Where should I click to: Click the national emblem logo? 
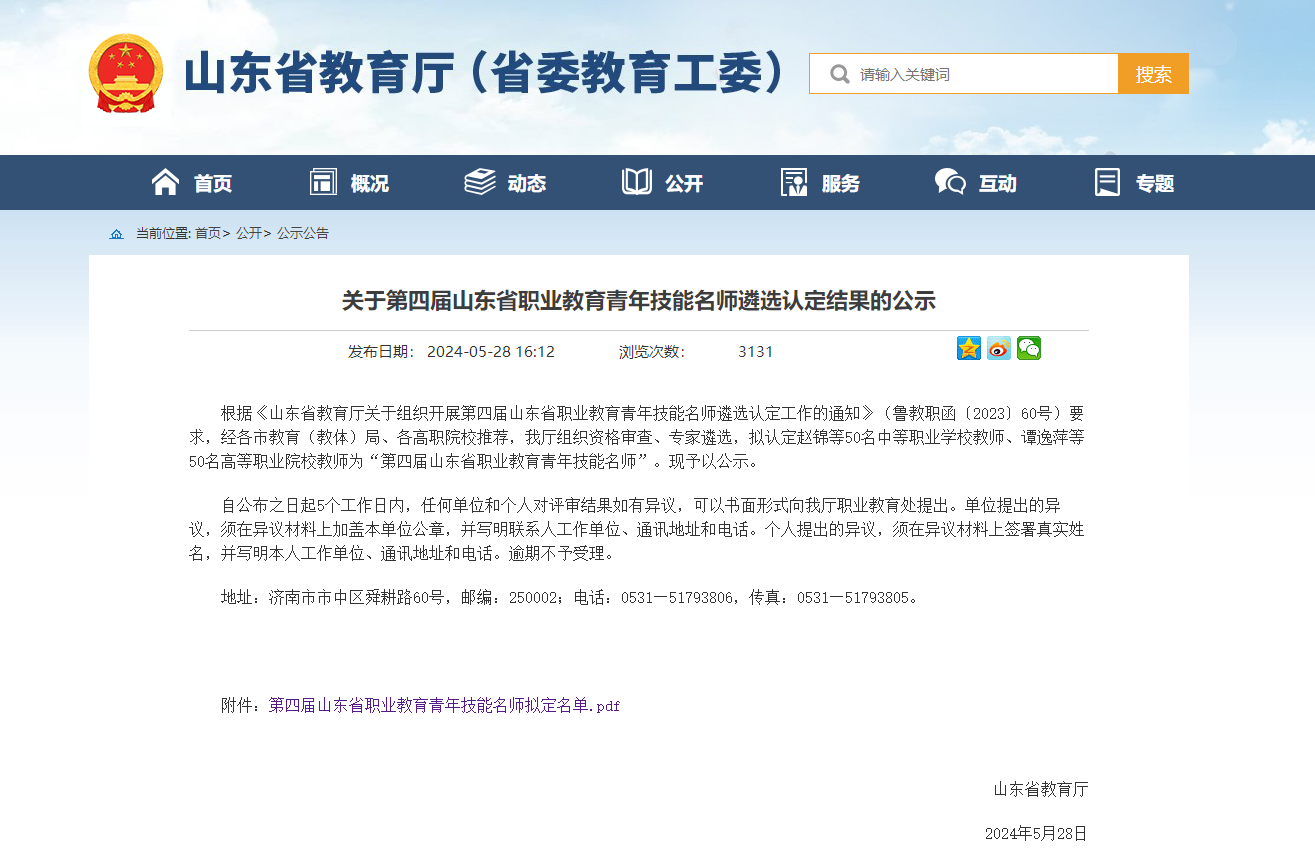tap(125, 73)
